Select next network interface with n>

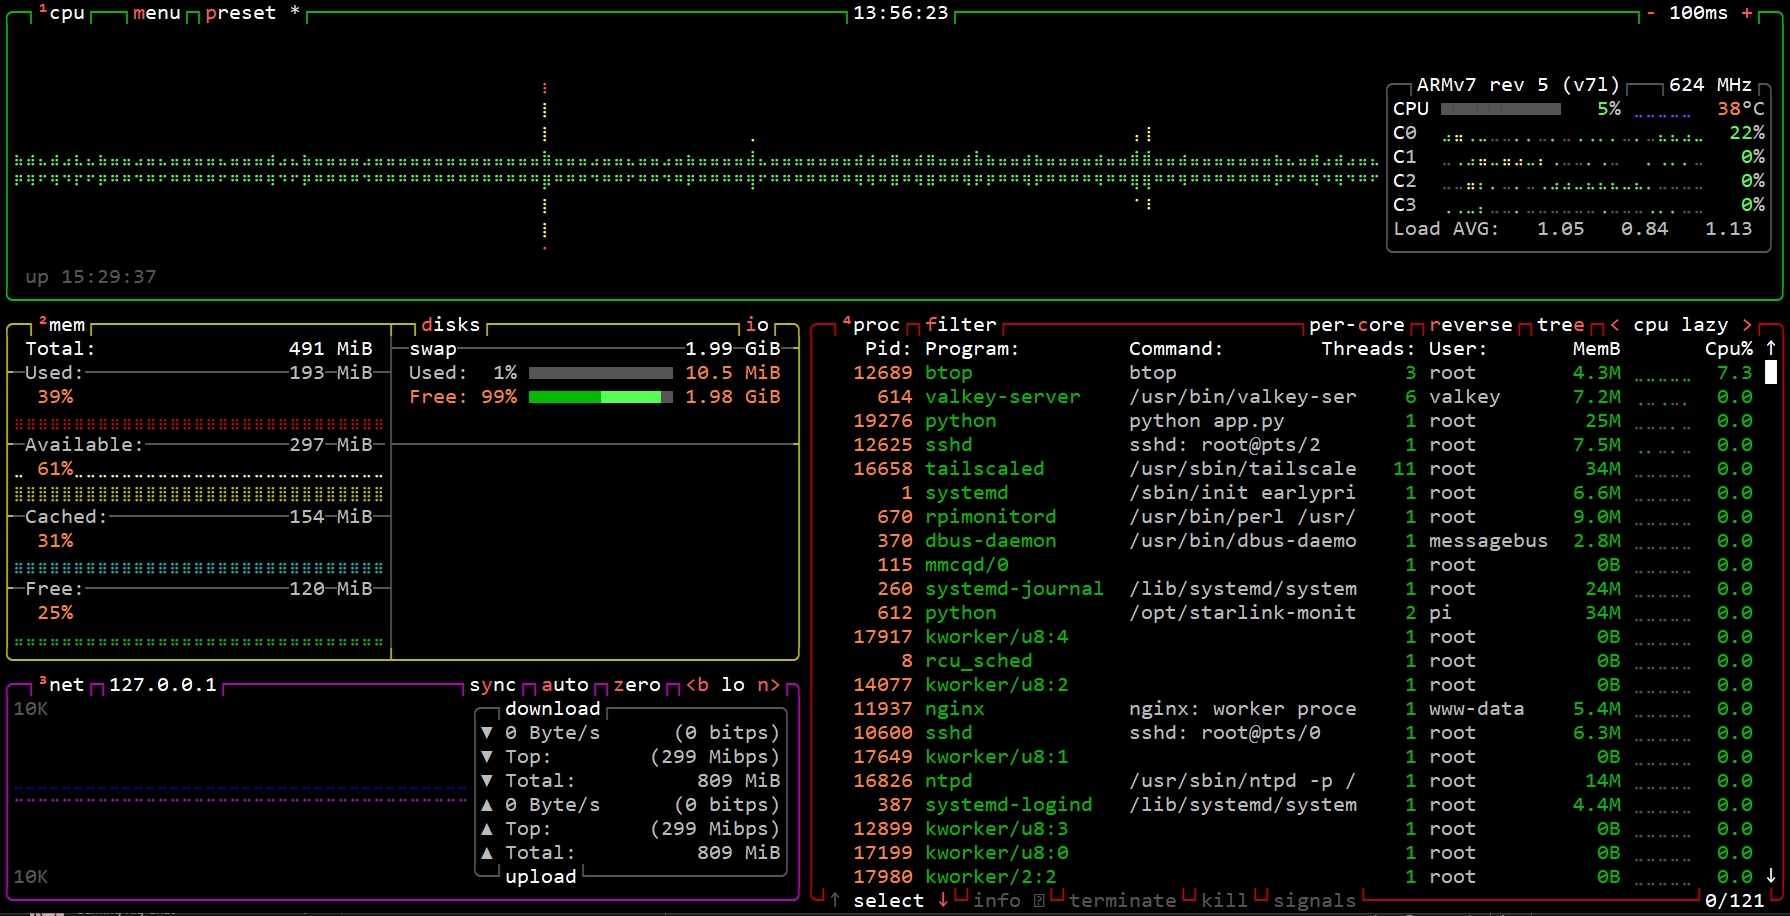pyautogui.click(x=768, y=685)
